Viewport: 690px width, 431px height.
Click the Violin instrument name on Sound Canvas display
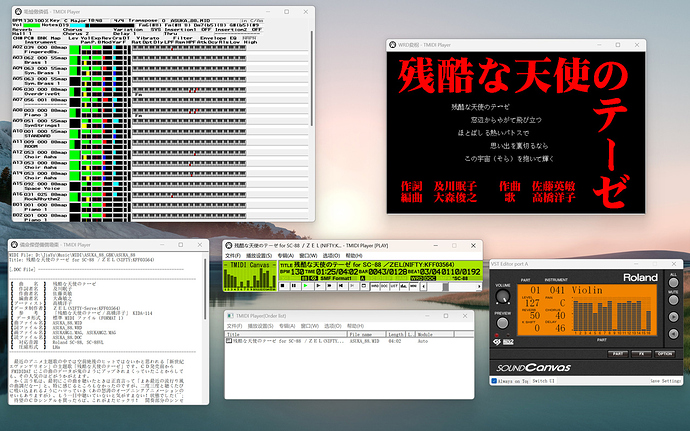point(587,290)
